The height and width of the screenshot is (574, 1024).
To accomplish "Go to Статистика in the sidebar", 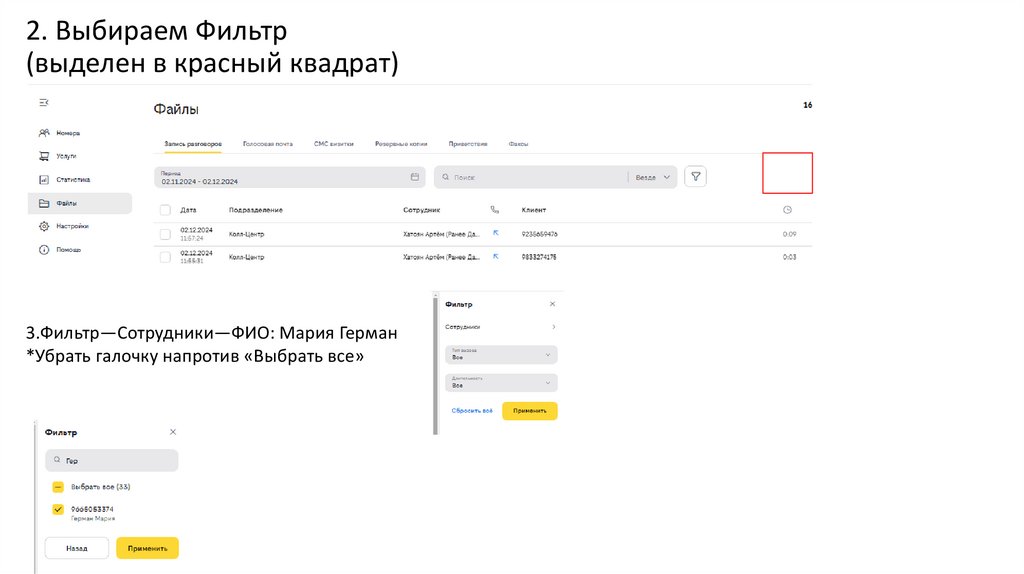I will 64,180.
